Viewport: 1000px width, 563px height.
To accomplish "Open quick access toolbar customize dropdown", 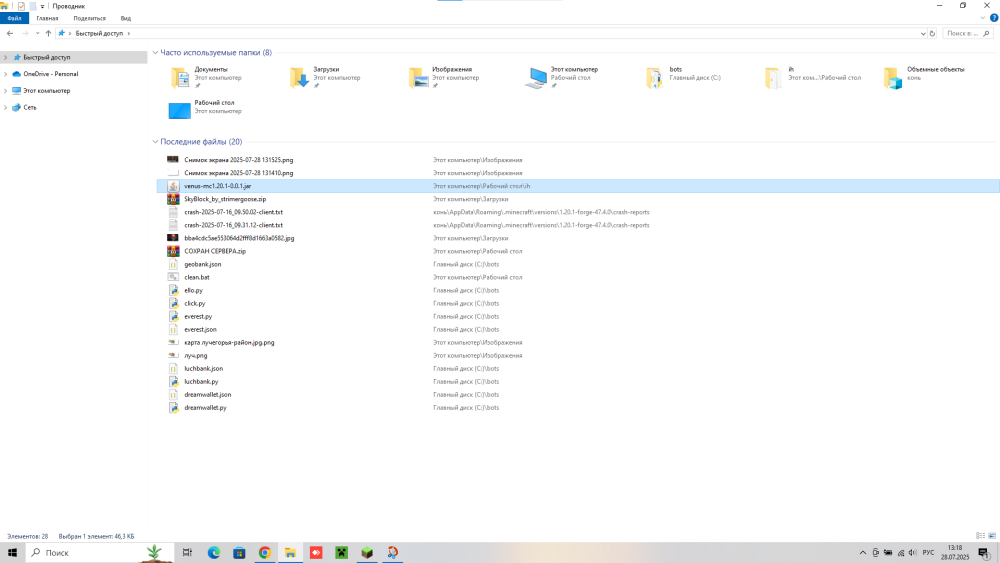I will click(42, 6).
